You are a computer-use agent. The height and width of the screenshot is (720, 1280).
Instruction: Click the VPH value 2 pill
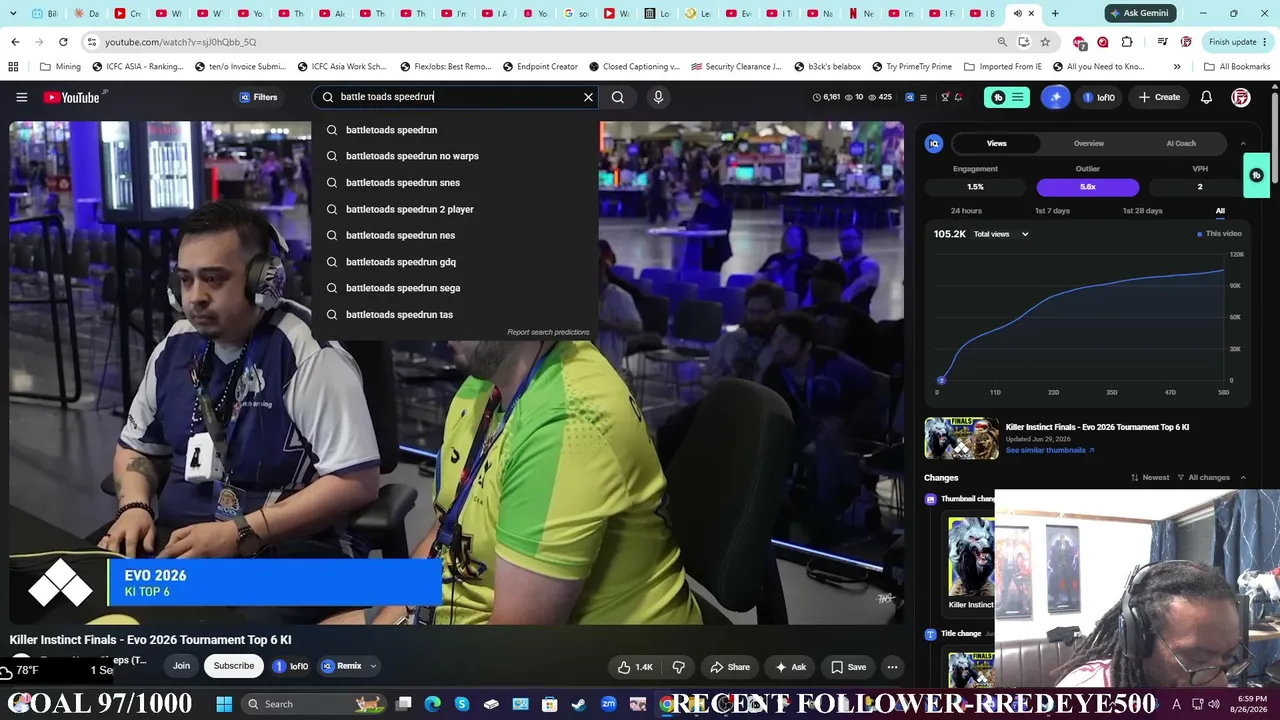pyautogui.click(x=1200, y=187)
